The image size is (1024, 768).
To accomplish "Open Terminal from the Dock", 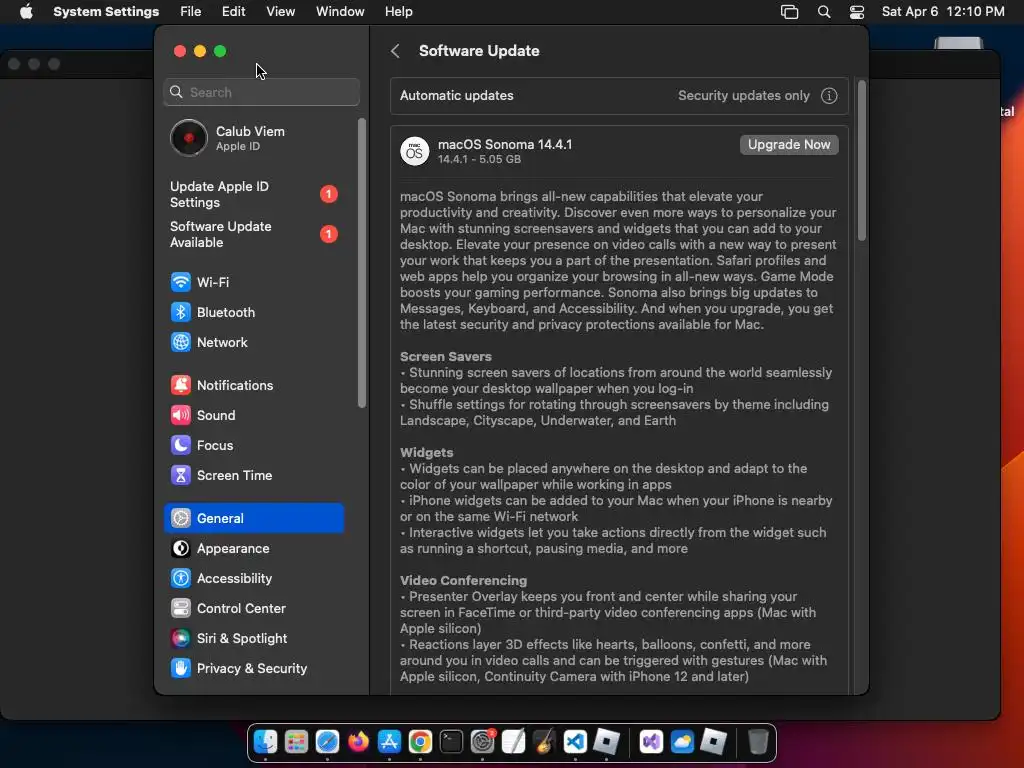I will pyautogui.click(x=451, y=742).
